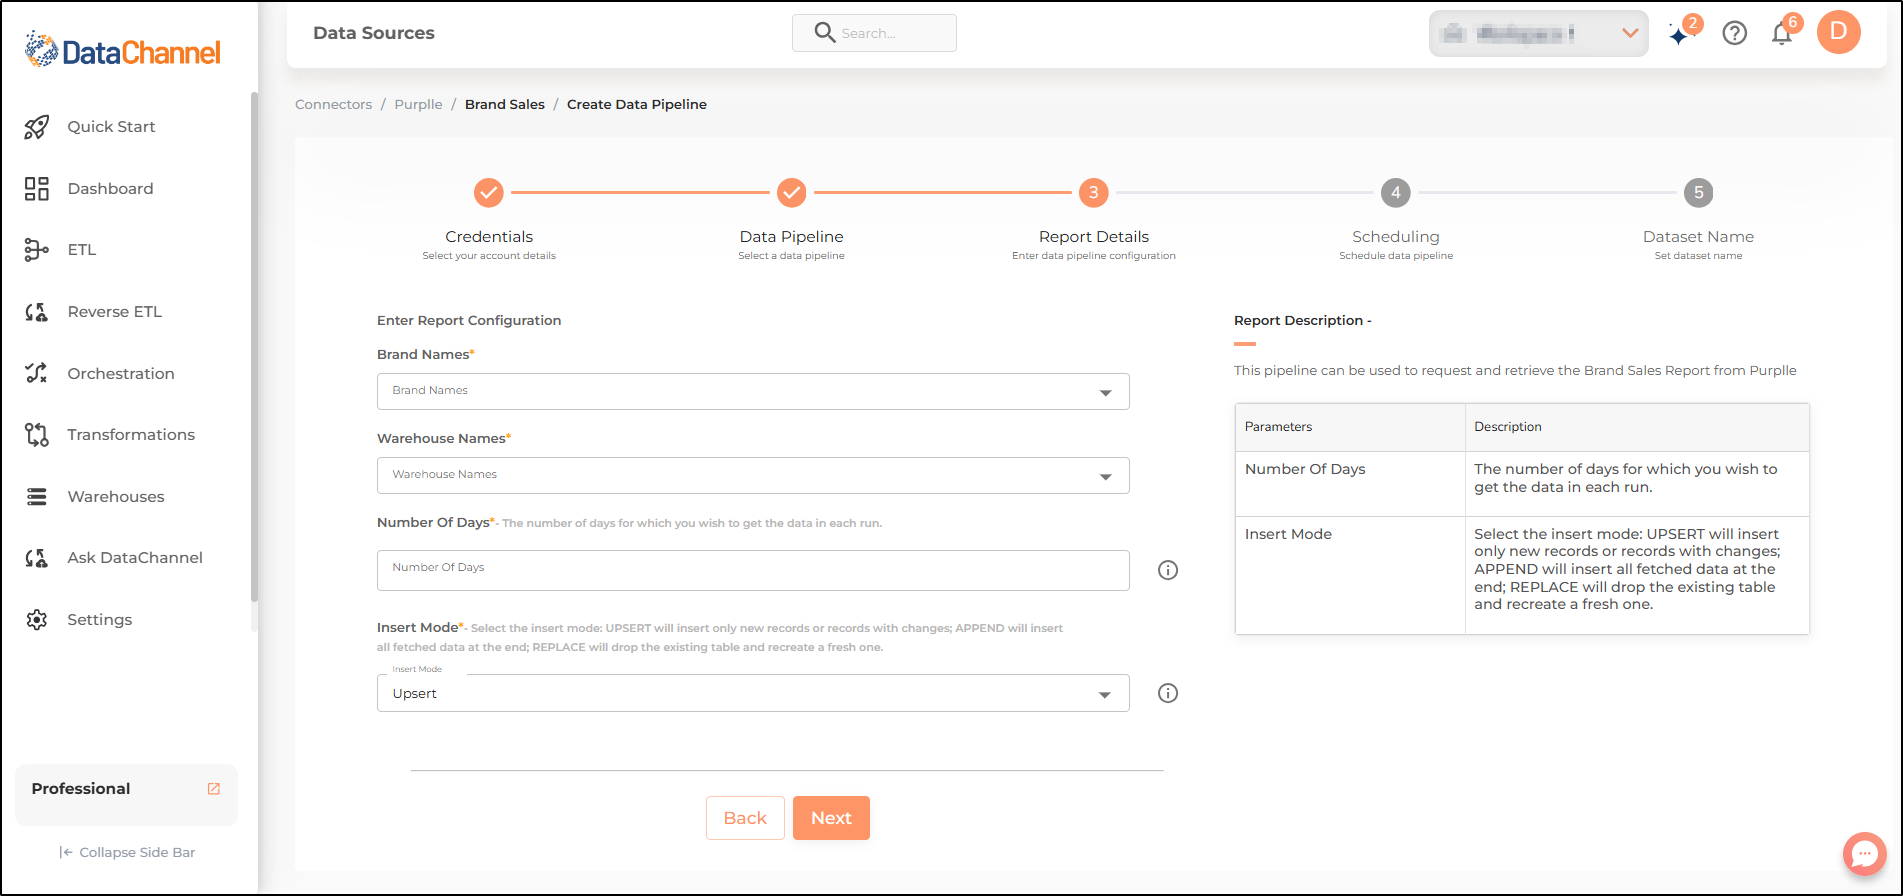Click the Next button
Image resolution: width=1903 pixels, height=896 pixels.
click(x=831, y=818)
